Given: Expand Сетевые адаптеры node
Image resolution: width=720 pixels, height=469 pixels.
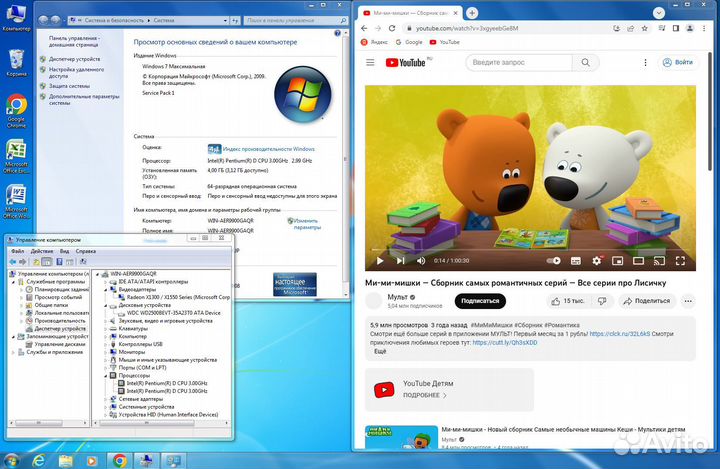Looking at the screenshot, I should point(106,399).
